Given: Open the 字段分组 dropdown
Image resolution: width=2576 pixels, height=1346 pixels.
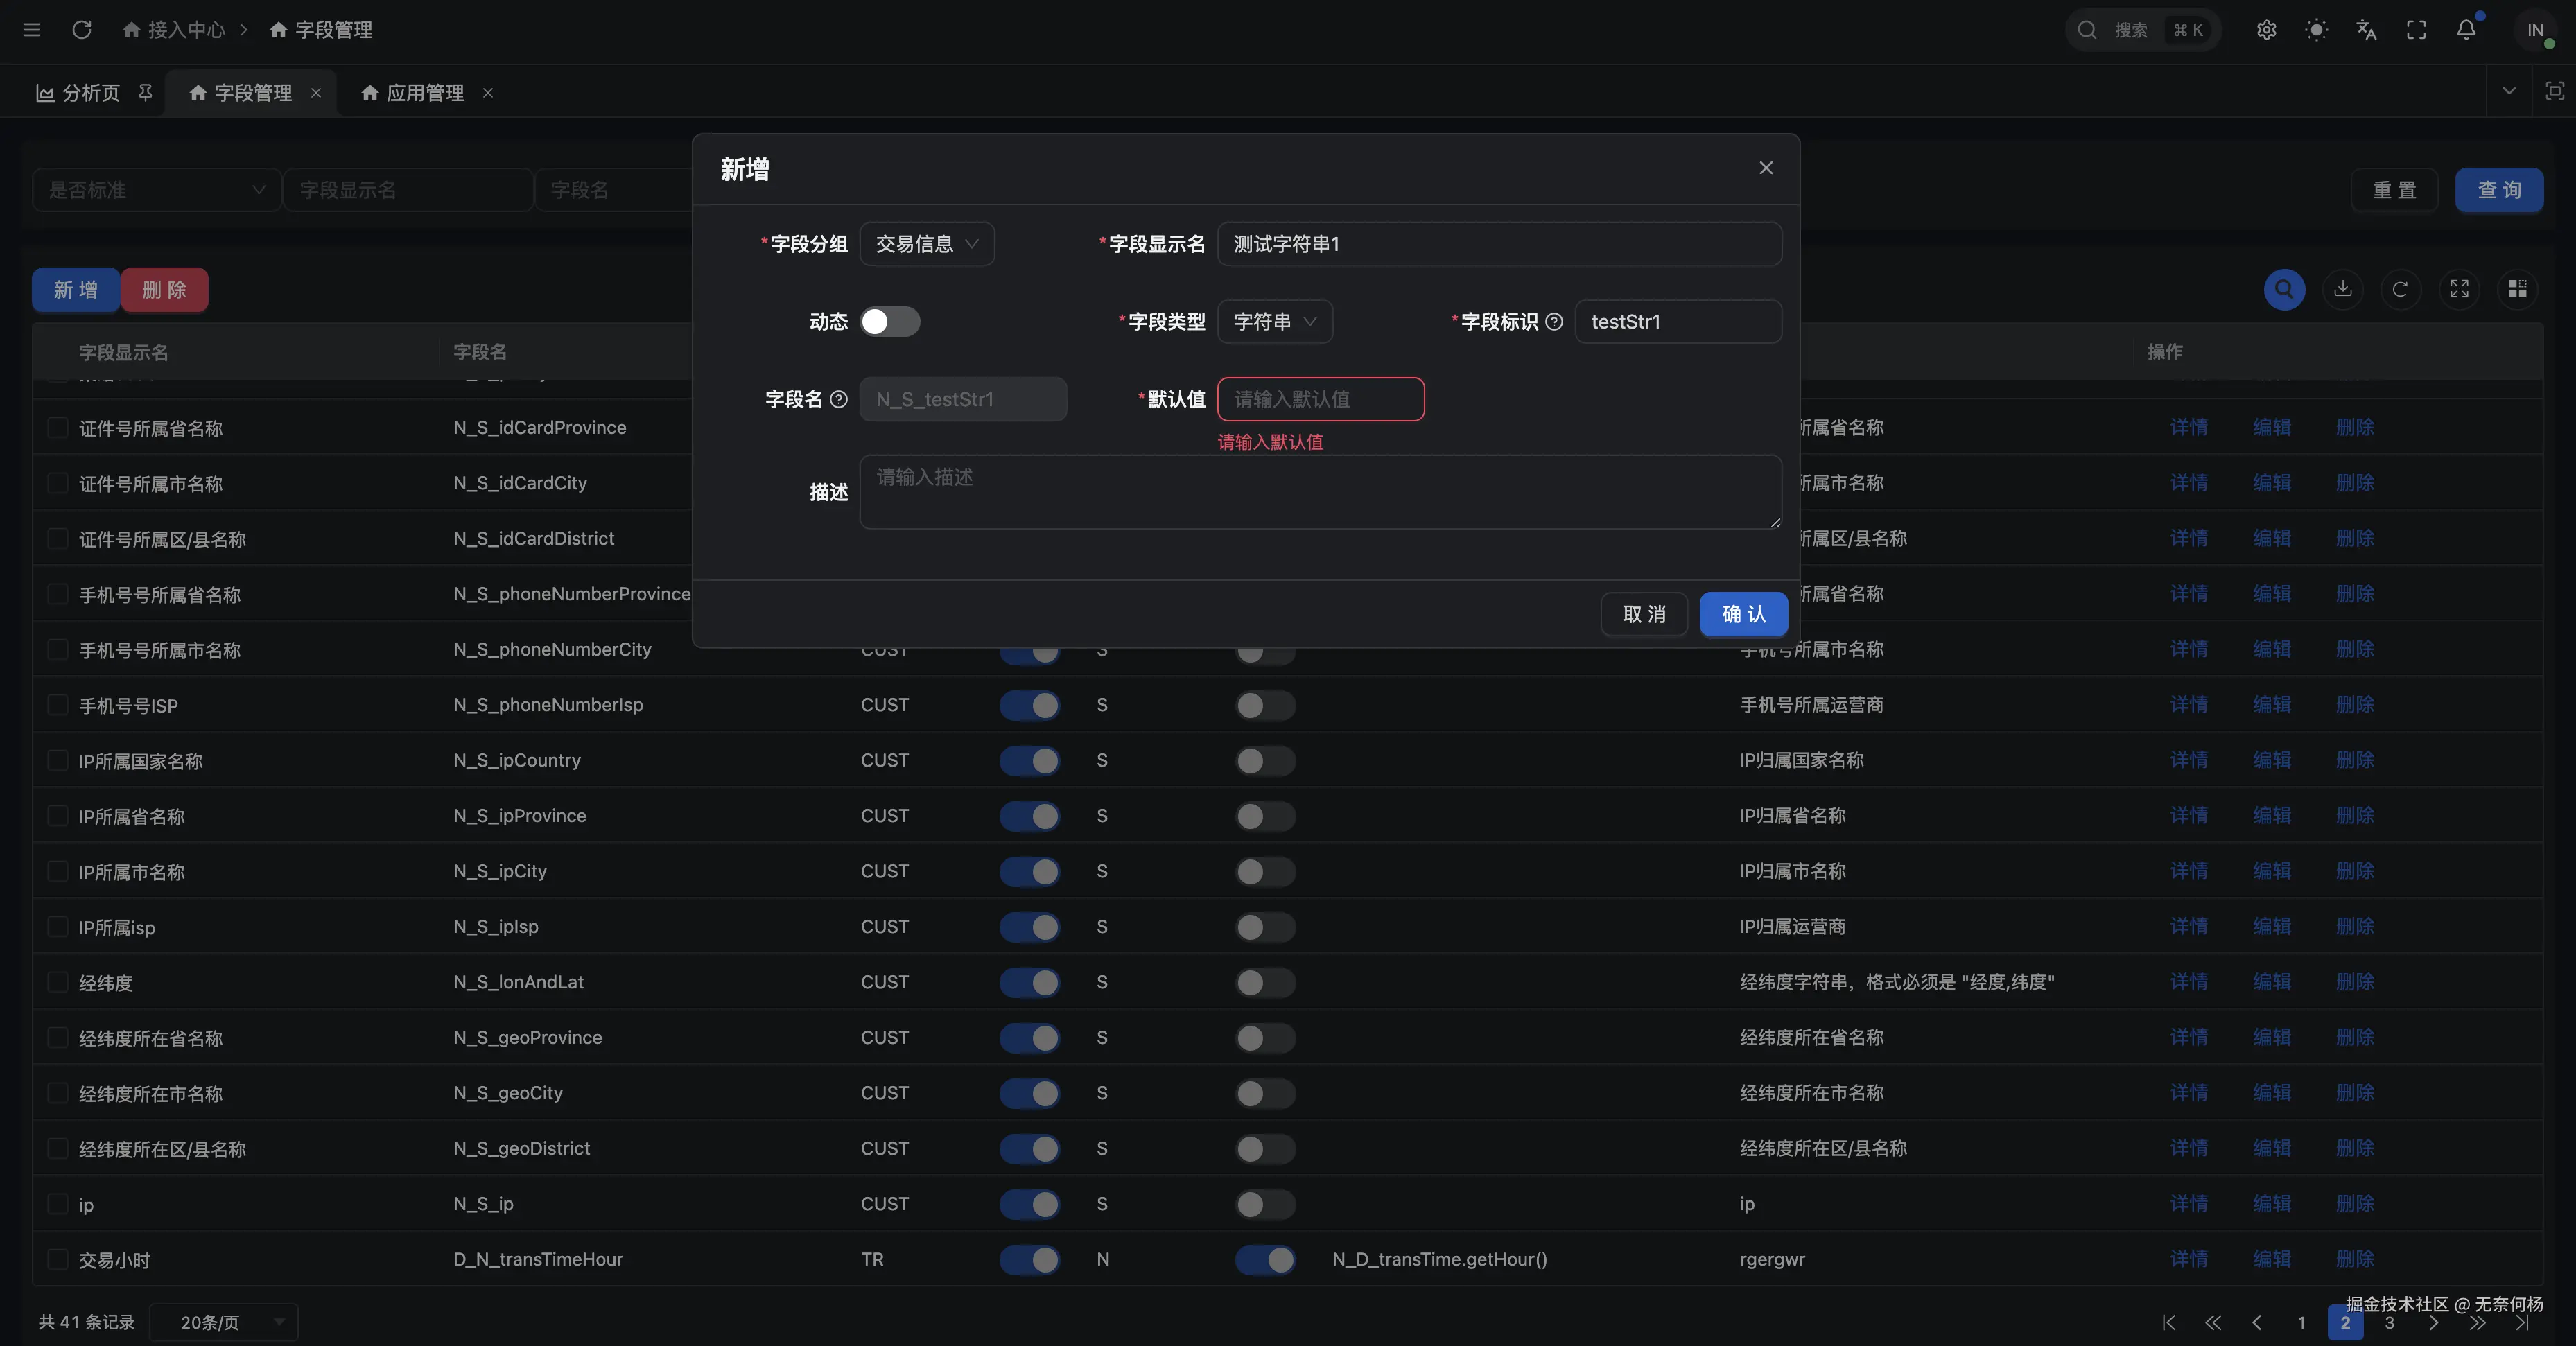Looking at the screenshot, I should click(x=926, y=244).
